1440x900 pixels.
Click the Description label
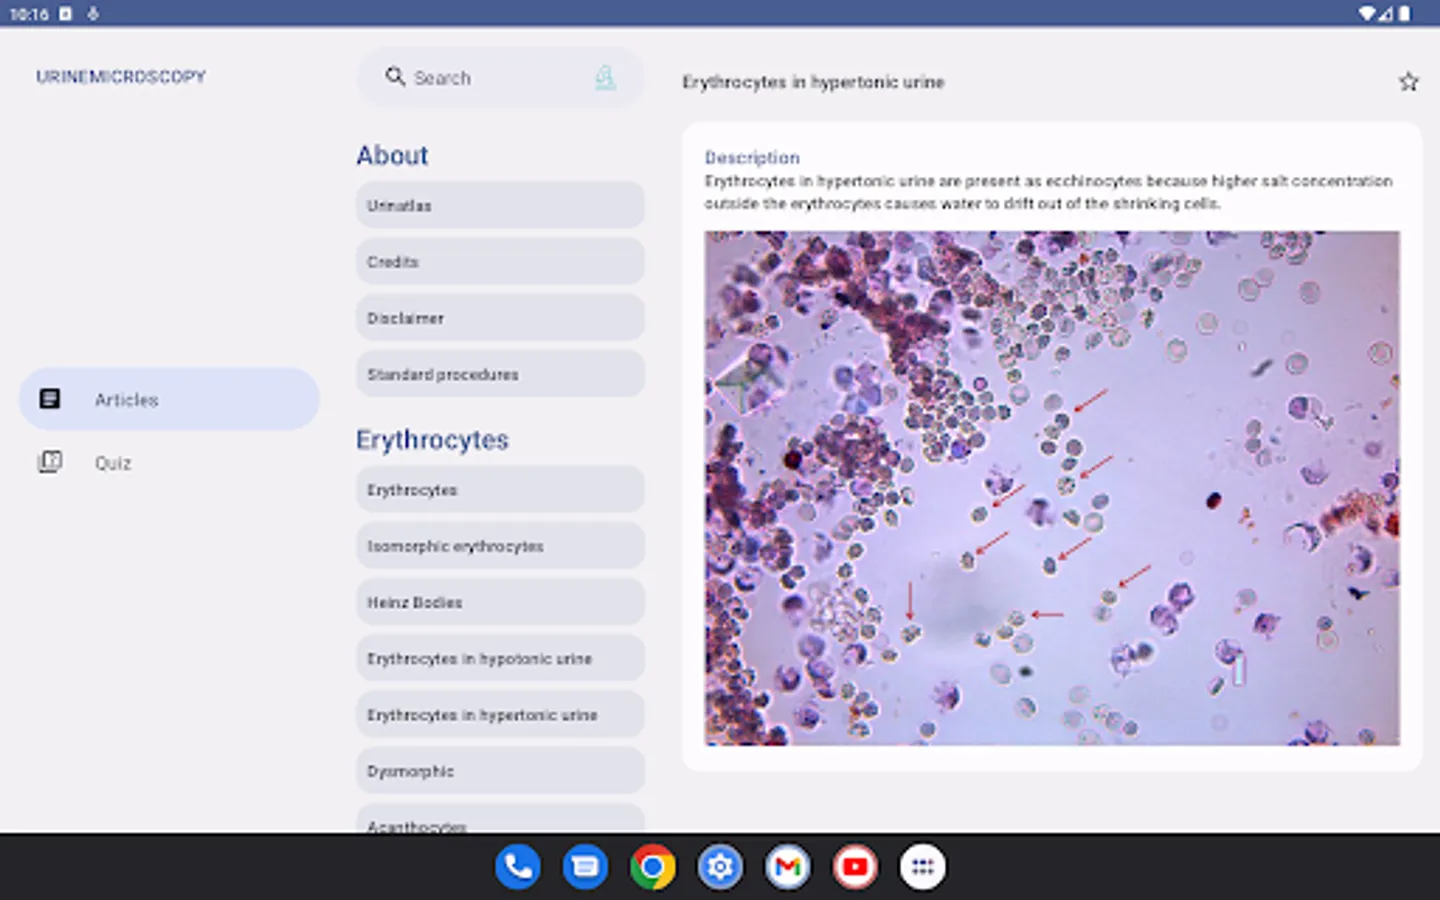click(x=752, y=157)
